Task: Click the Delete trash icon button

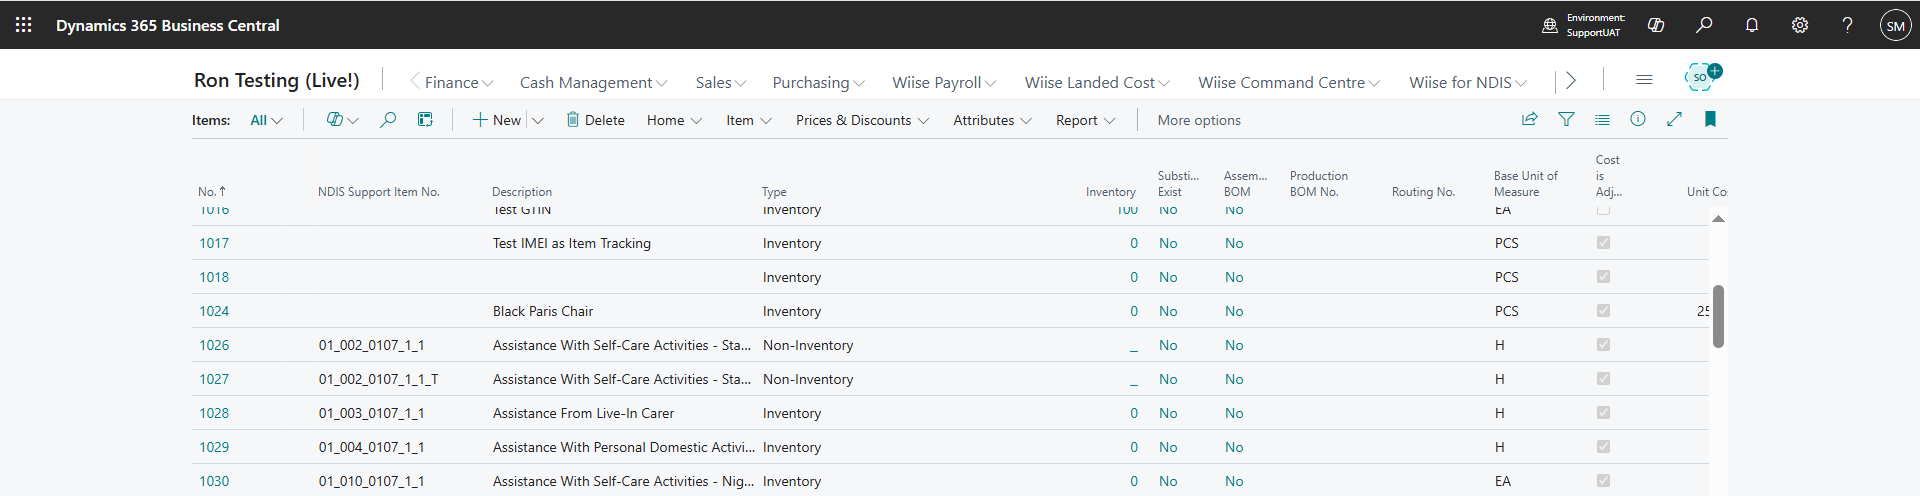Action: click(596, 120)
